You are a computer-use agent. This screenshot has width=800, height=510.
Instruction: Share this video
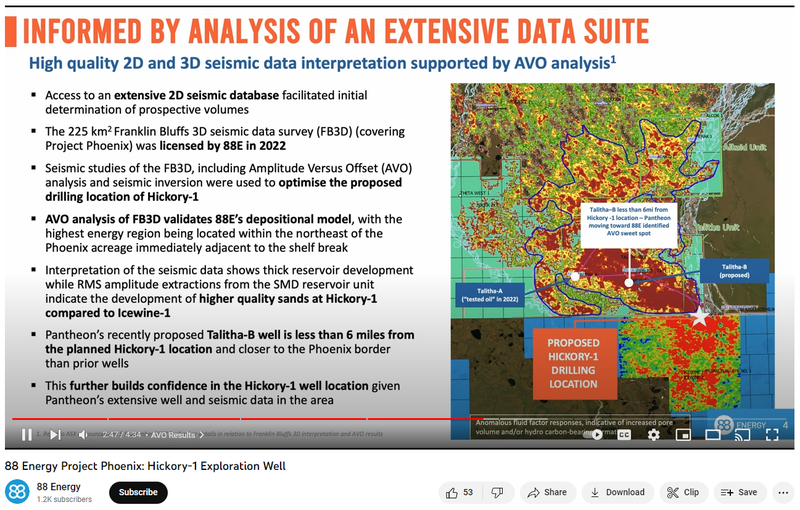pos(547,493)
